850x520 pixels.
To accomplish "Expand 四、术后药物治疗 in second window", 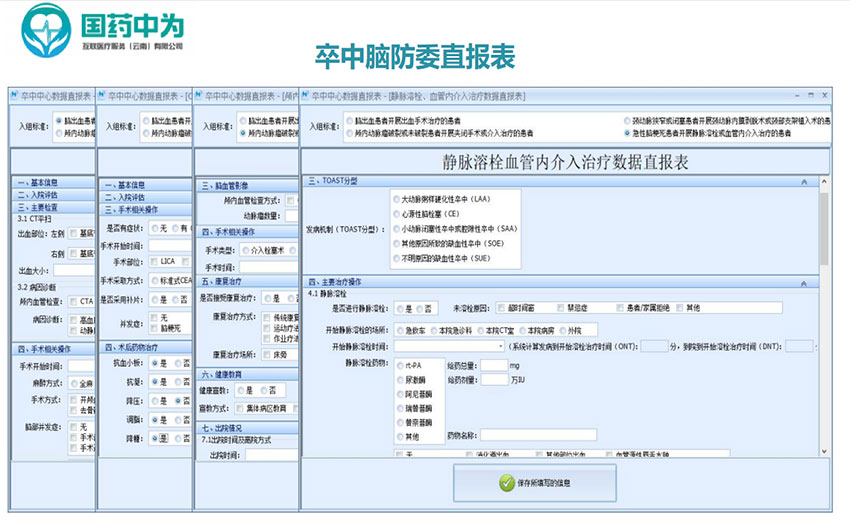I will 146,347.
